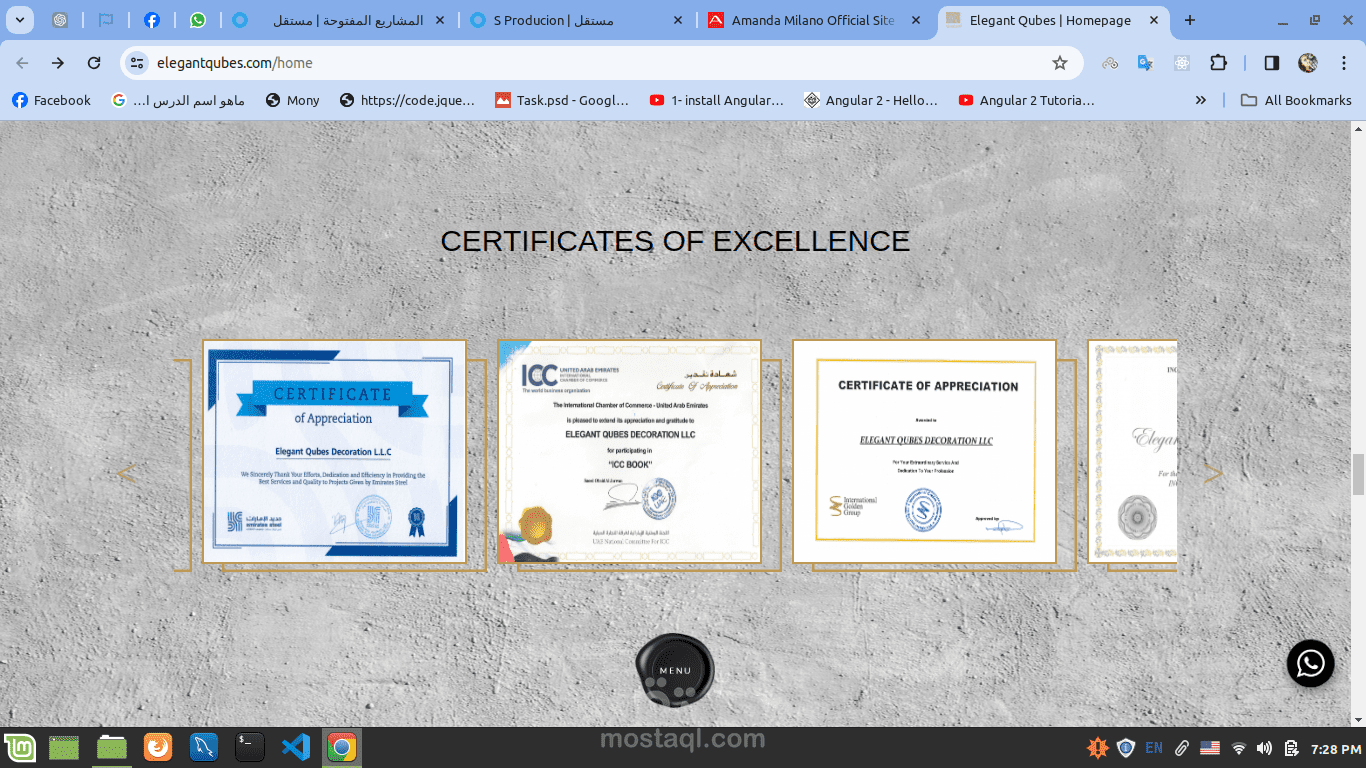Open the Google Translate extension

tap(1146, 63)
